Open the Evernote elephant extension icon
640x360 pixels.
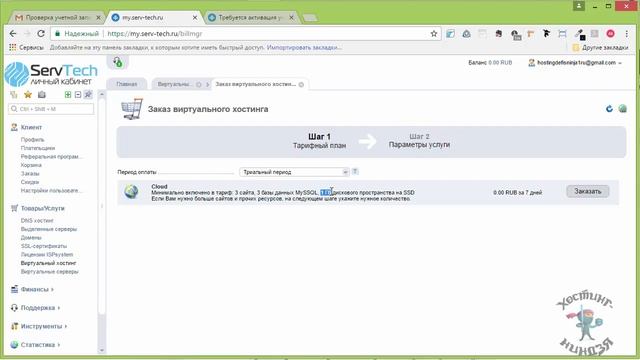pos(498,34)
